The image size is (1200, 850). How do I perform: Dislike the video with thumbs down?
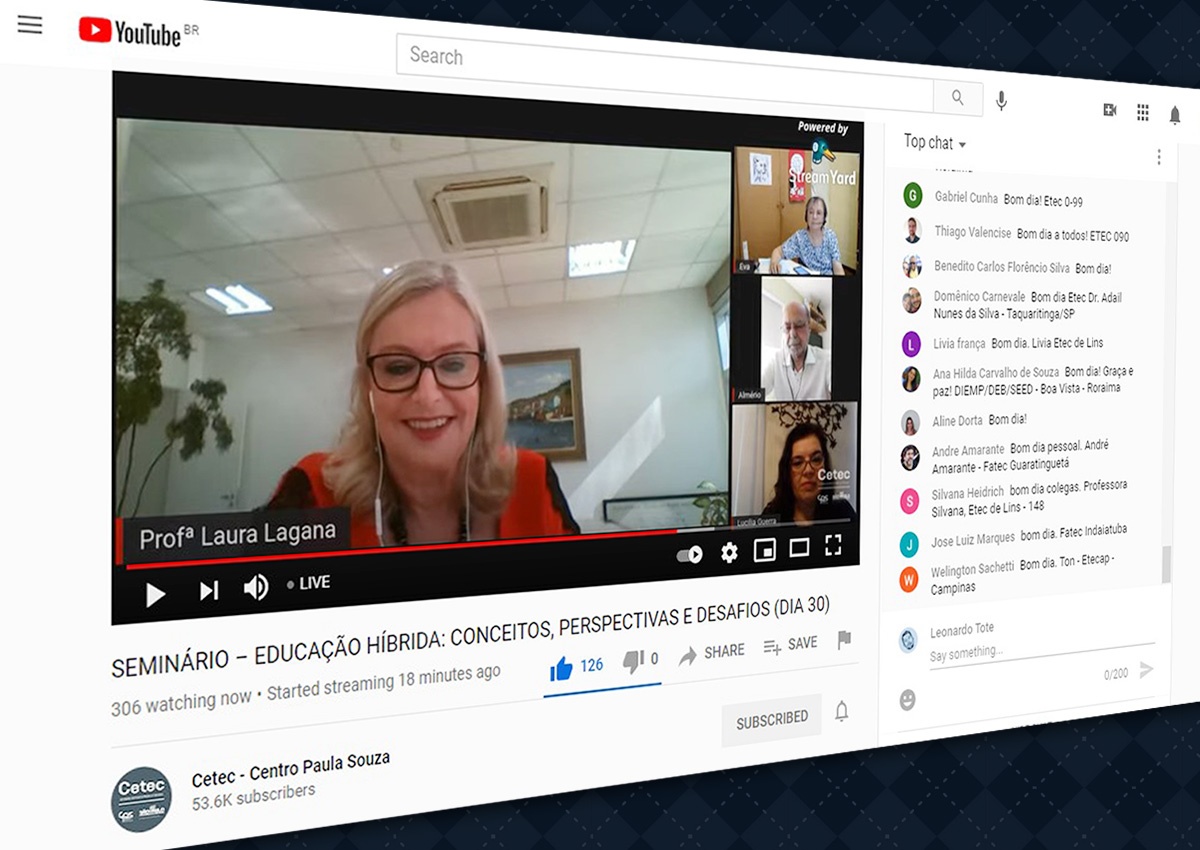[634, 662]
